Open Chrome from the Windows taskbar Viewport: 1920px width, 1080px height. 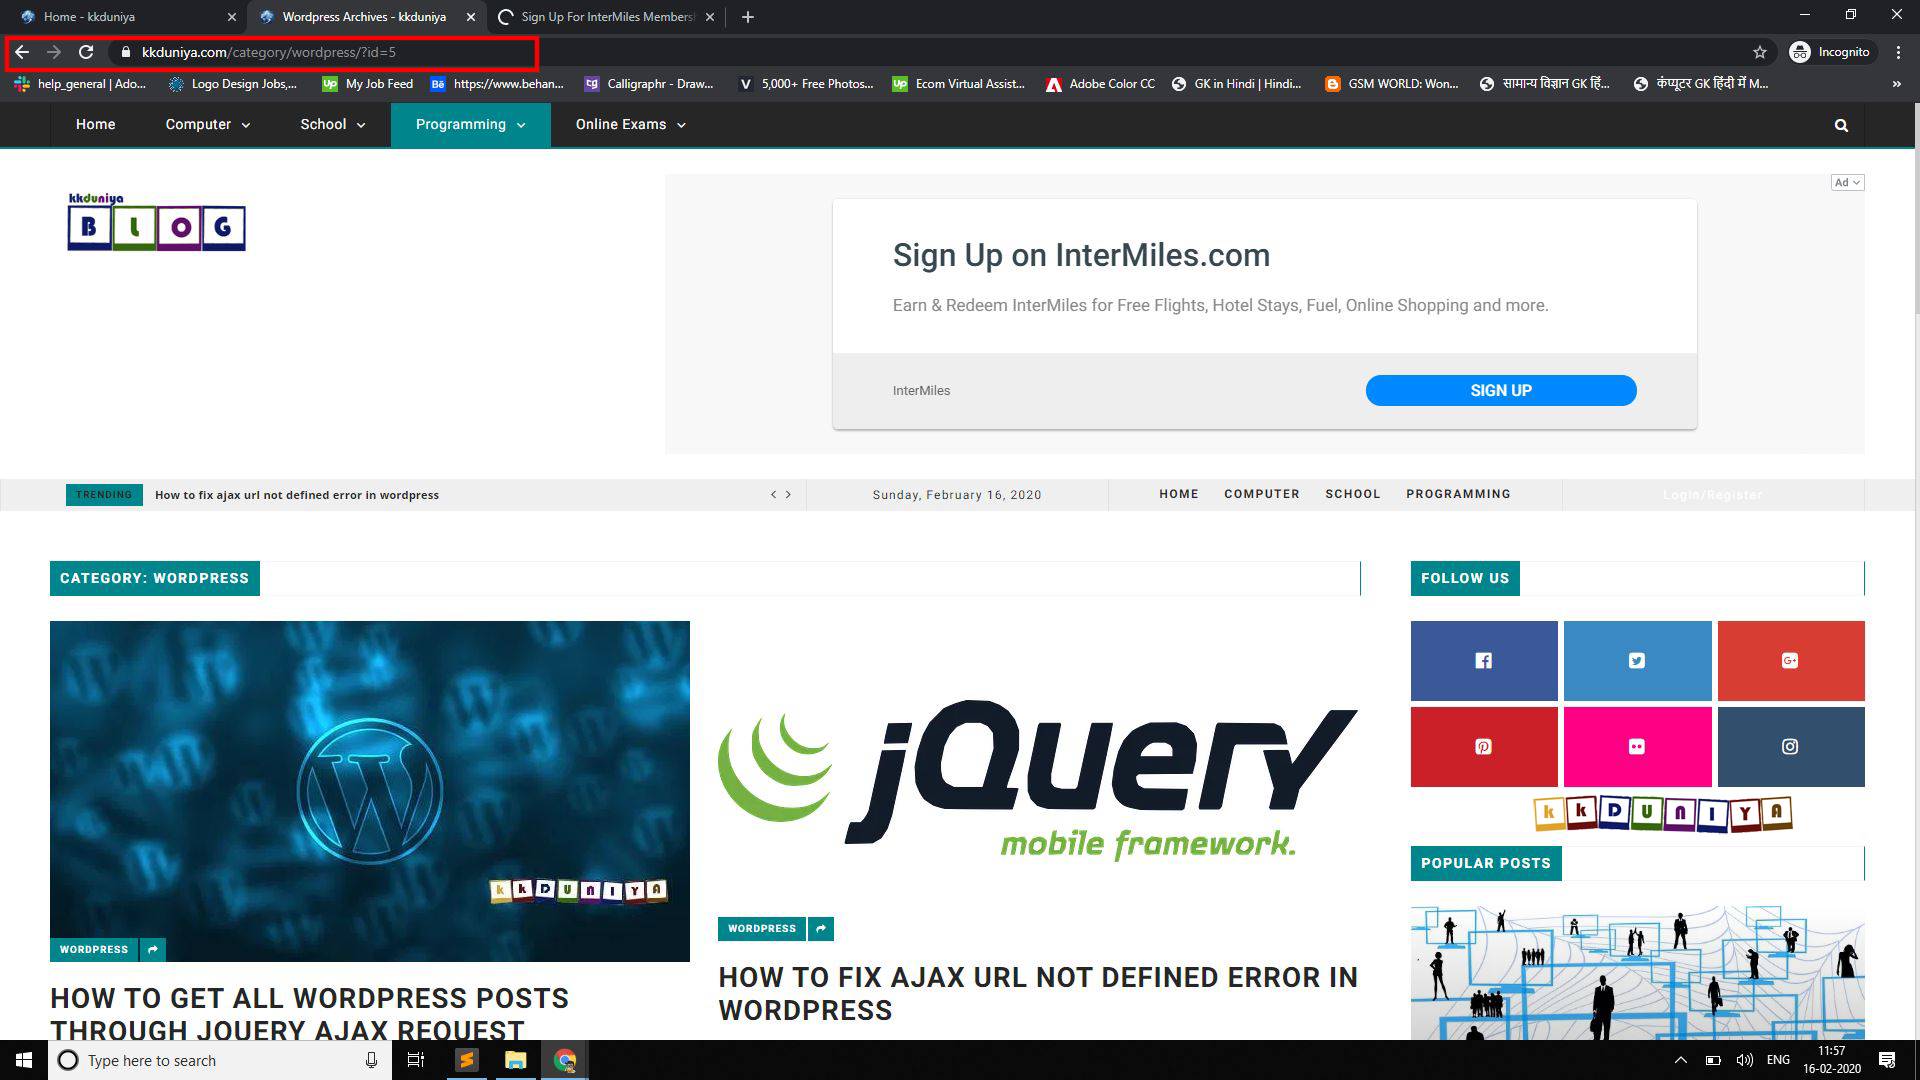click(x=564, y=1060)
